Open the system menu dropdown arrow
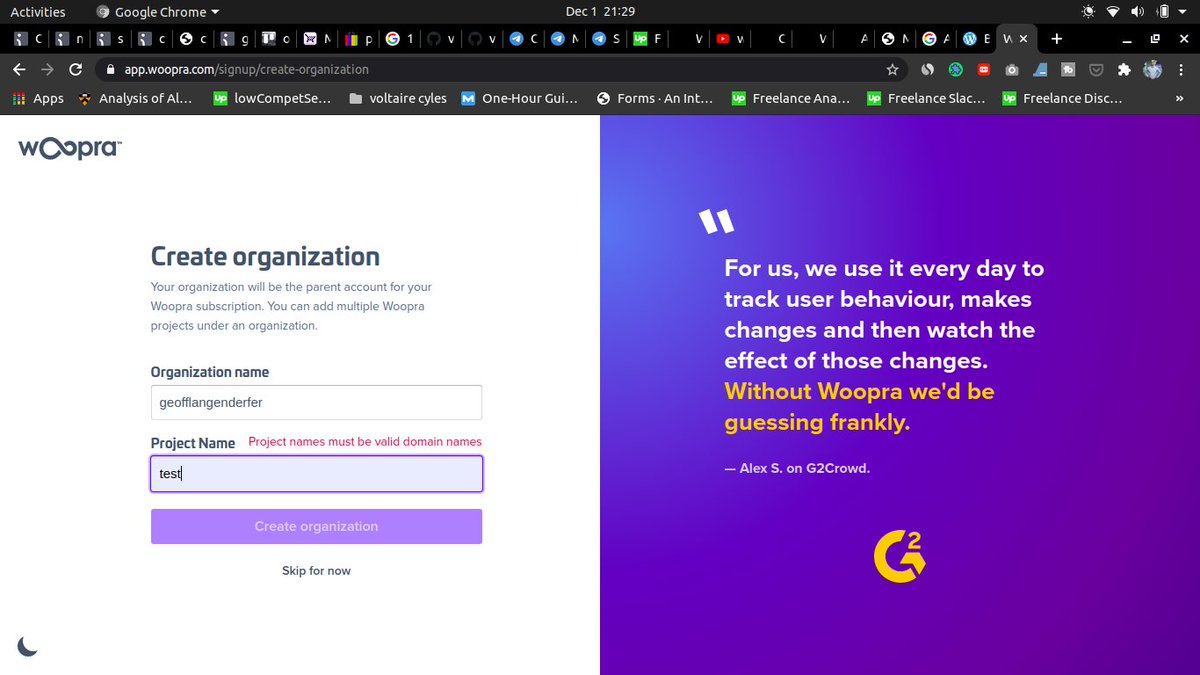Viewport: 1200px width, 675px height. click(1184, 12)
